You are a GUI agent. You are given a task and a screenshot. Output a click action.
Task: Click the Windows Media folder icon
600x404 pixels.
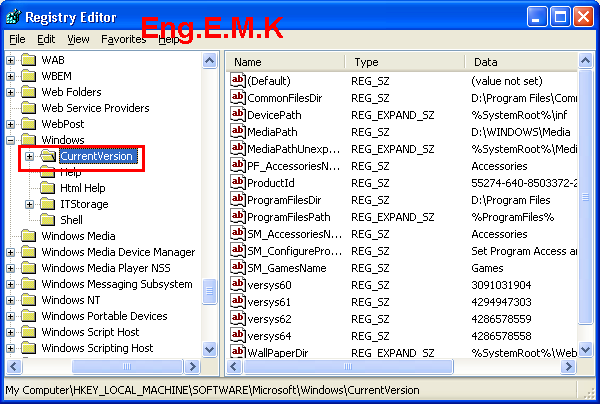pyautogui.click(x=29, y=236)
